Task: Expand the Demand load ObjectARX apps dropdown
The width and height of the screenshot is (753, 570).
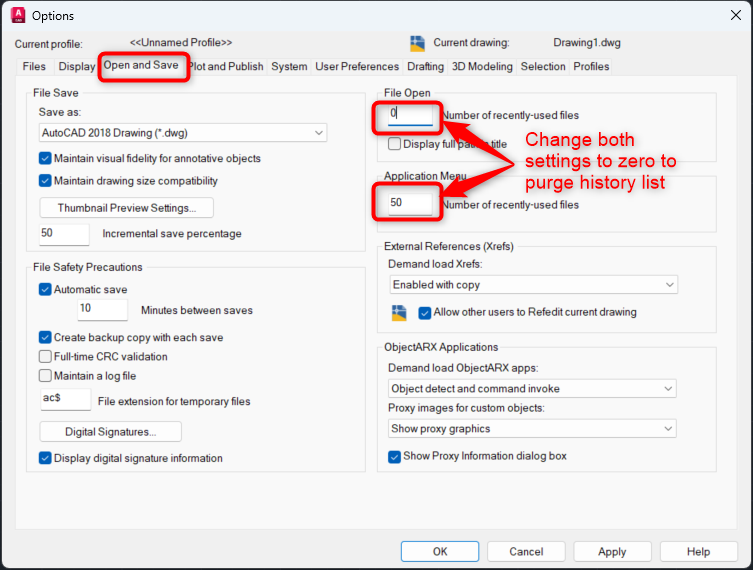Action: tap(532, 388)
